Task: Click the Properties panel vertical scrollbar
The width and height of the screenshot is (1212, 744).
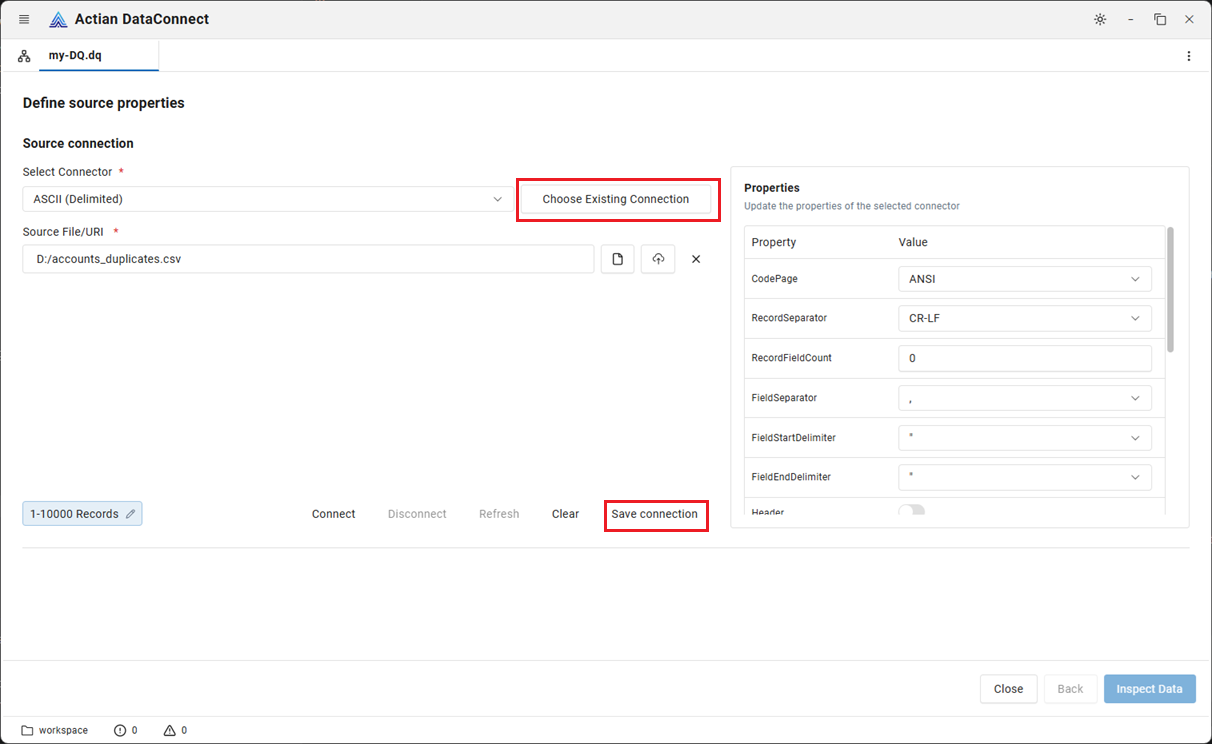Action: click(x=1170, y=290)
